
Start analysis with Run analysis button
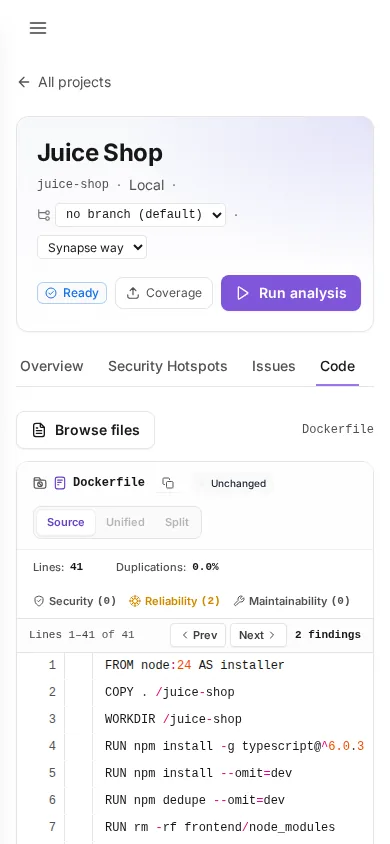tap(291, 293)
